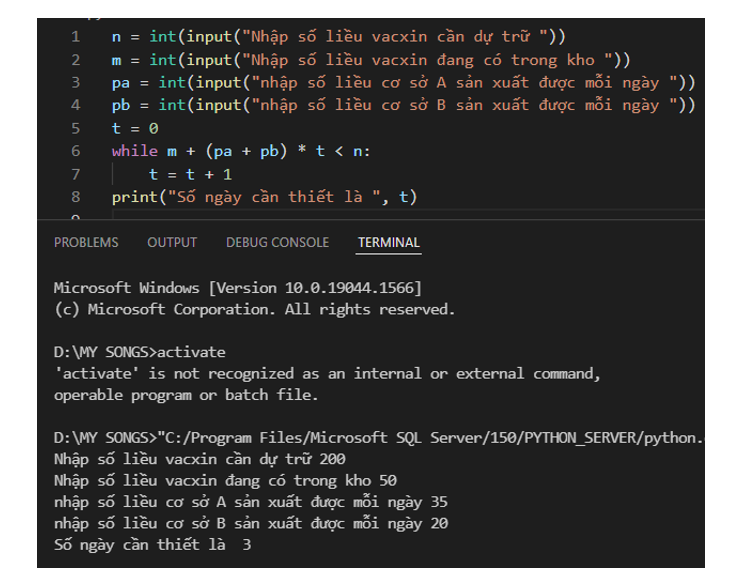Click the PYTHON_SERVER/python command line
729x579 pixels.
click(x=379, y=438)
